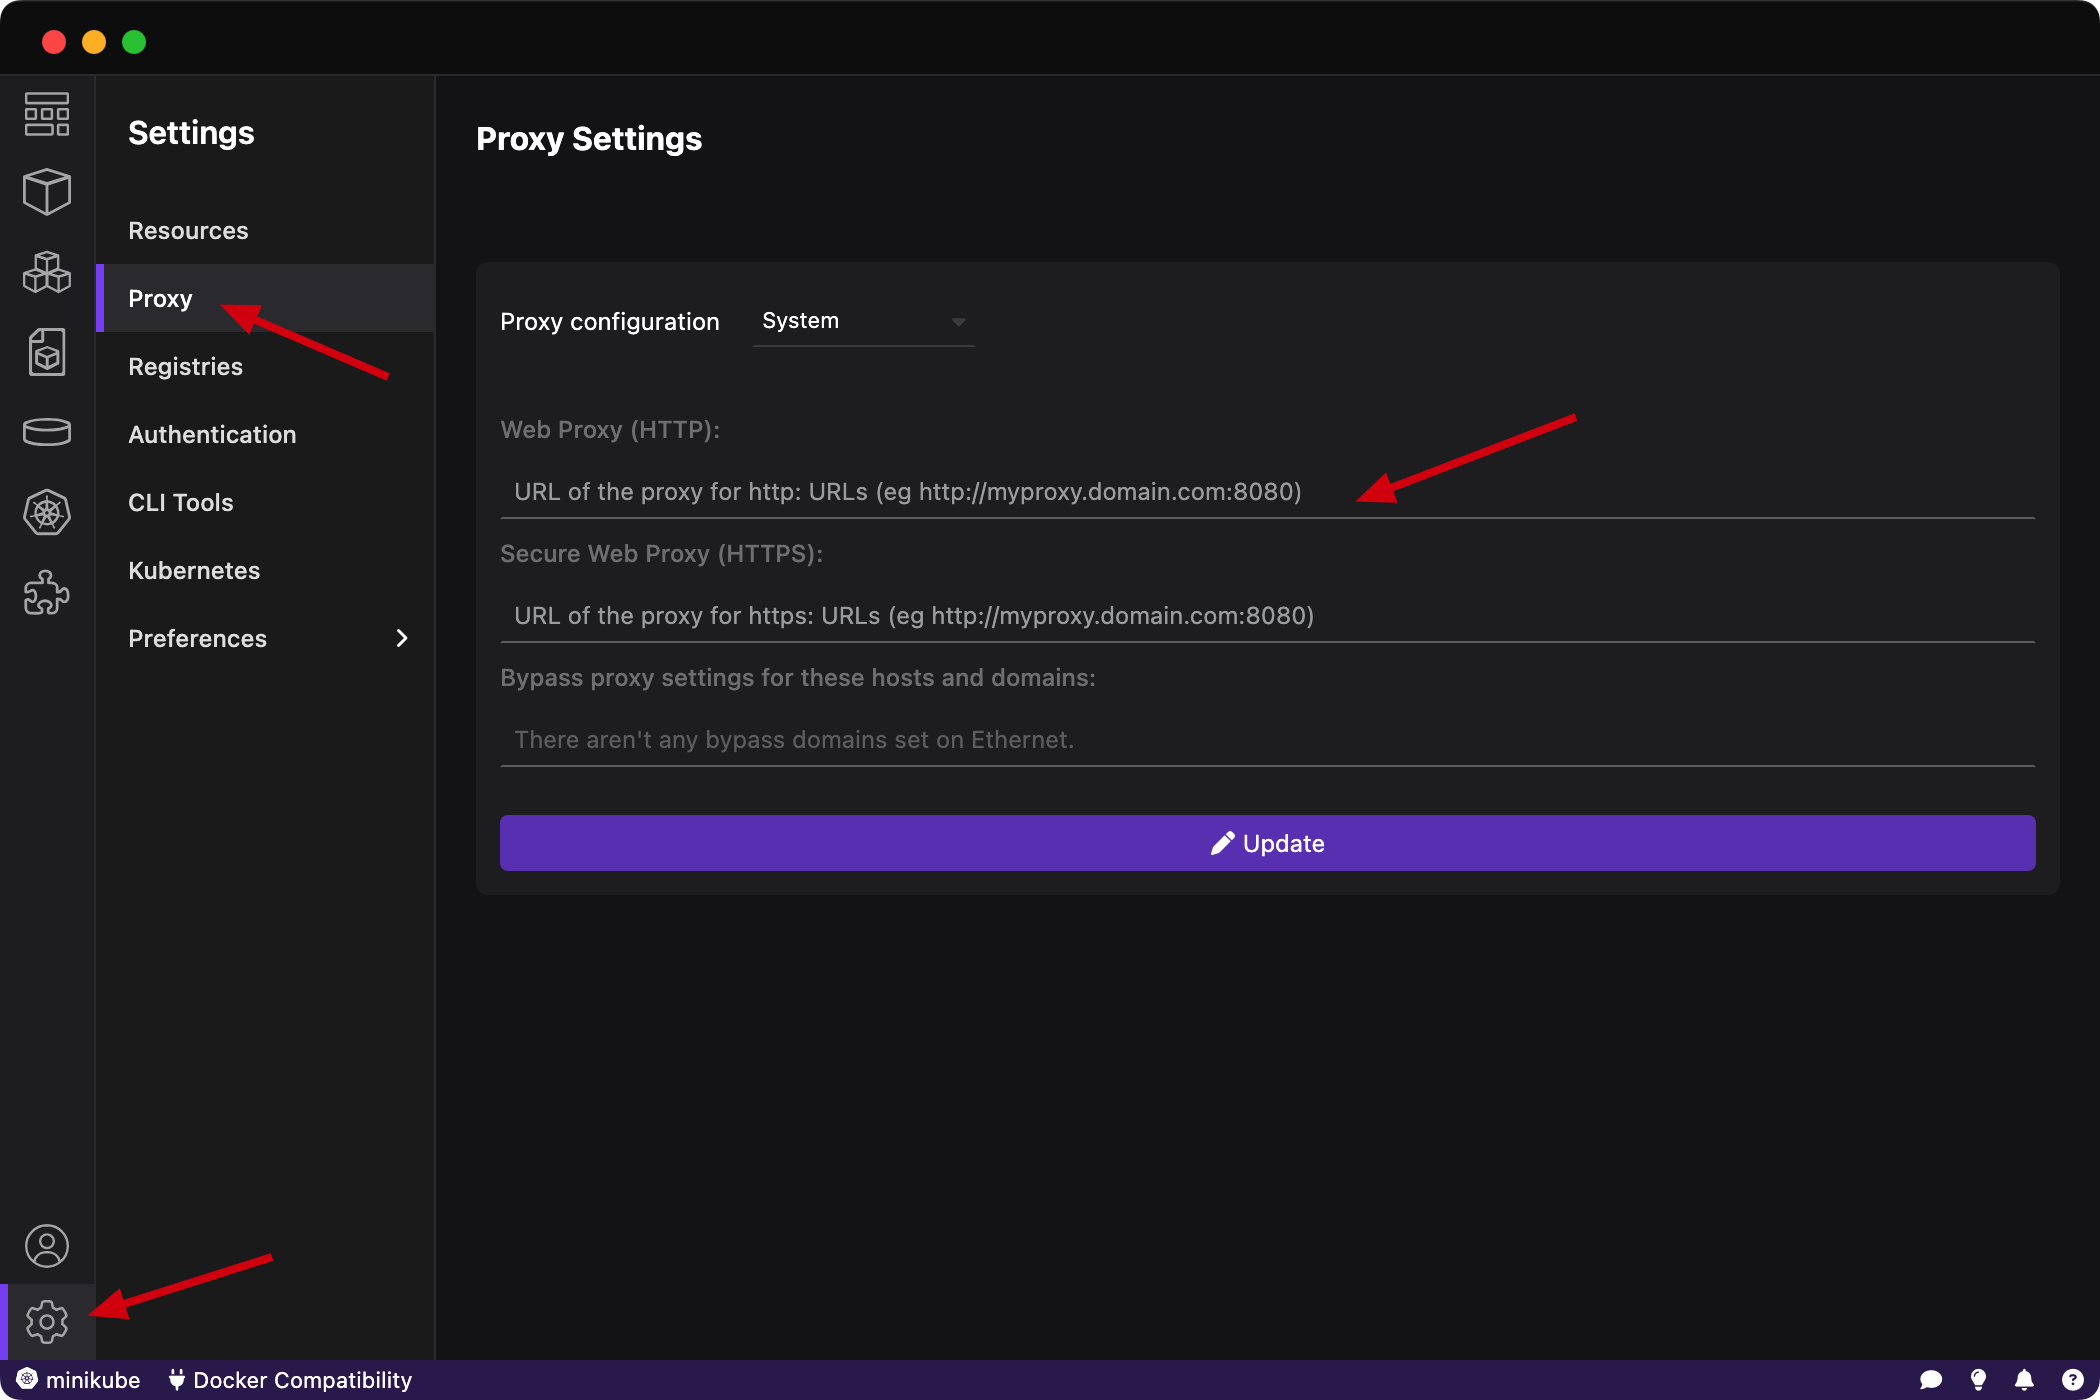The width and height of the screenshot is (2100, 1400).
Task: Open the feedback chat bubble icon
Action: [x=1931, y=1380]
